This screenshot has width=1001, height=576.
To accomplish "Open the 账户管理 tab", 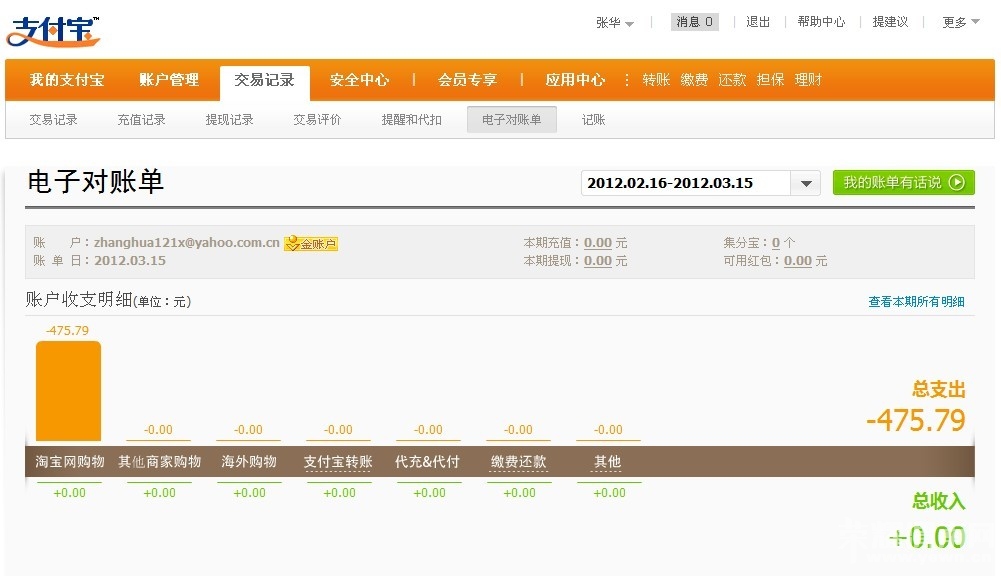I will click(169, 80).
